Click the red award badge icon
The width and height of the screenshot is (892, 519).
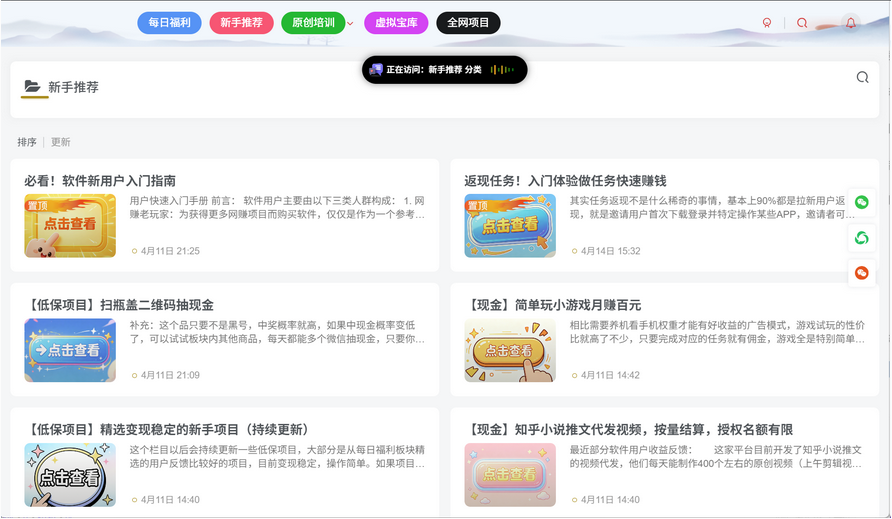point(767,23)
